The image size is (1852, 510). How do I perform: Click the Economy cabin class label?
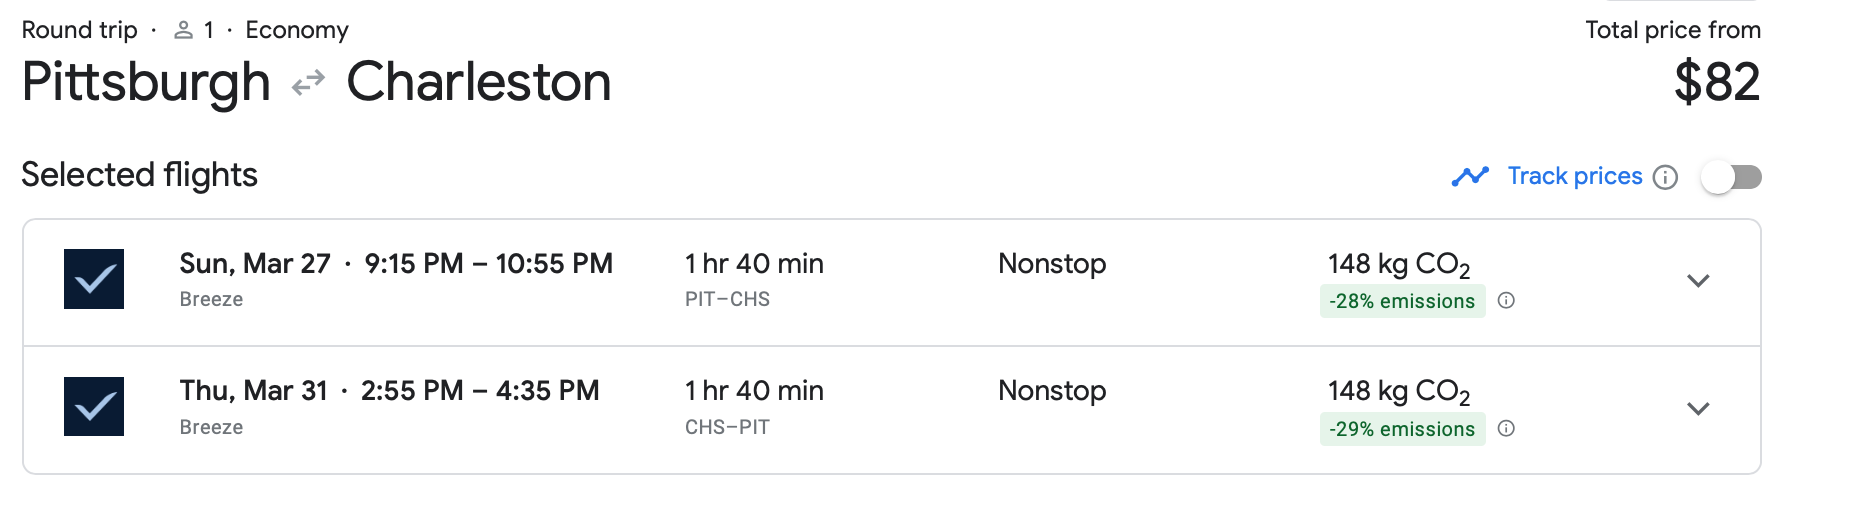[297, 31]
